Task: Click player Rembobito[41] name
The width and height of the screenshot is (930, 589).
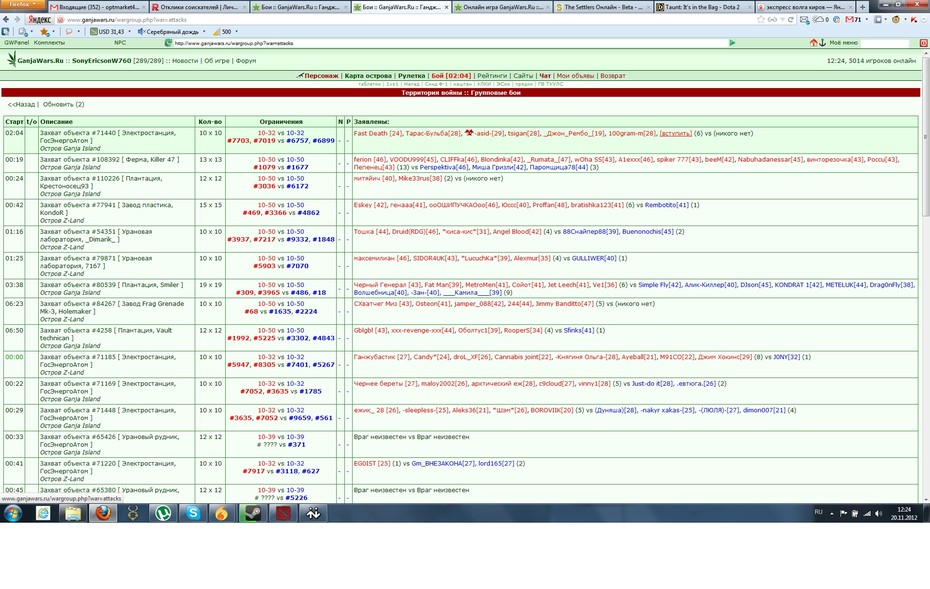Action: (x=667, y=205)
